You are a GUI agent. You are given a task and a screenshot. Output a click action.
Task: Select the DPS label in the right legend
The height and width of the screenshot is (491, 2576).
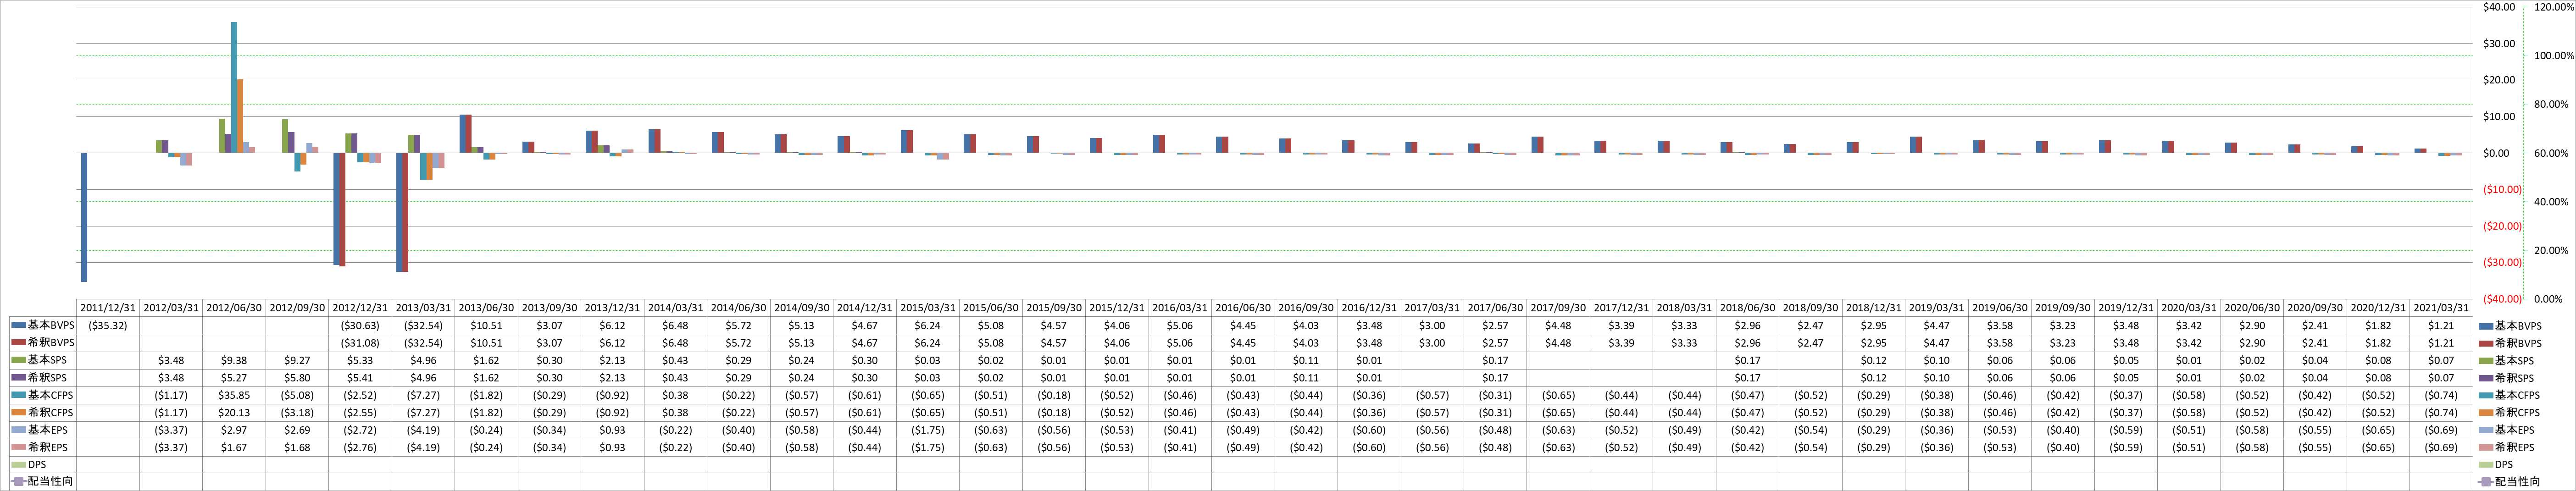[x=2503, y=465]
